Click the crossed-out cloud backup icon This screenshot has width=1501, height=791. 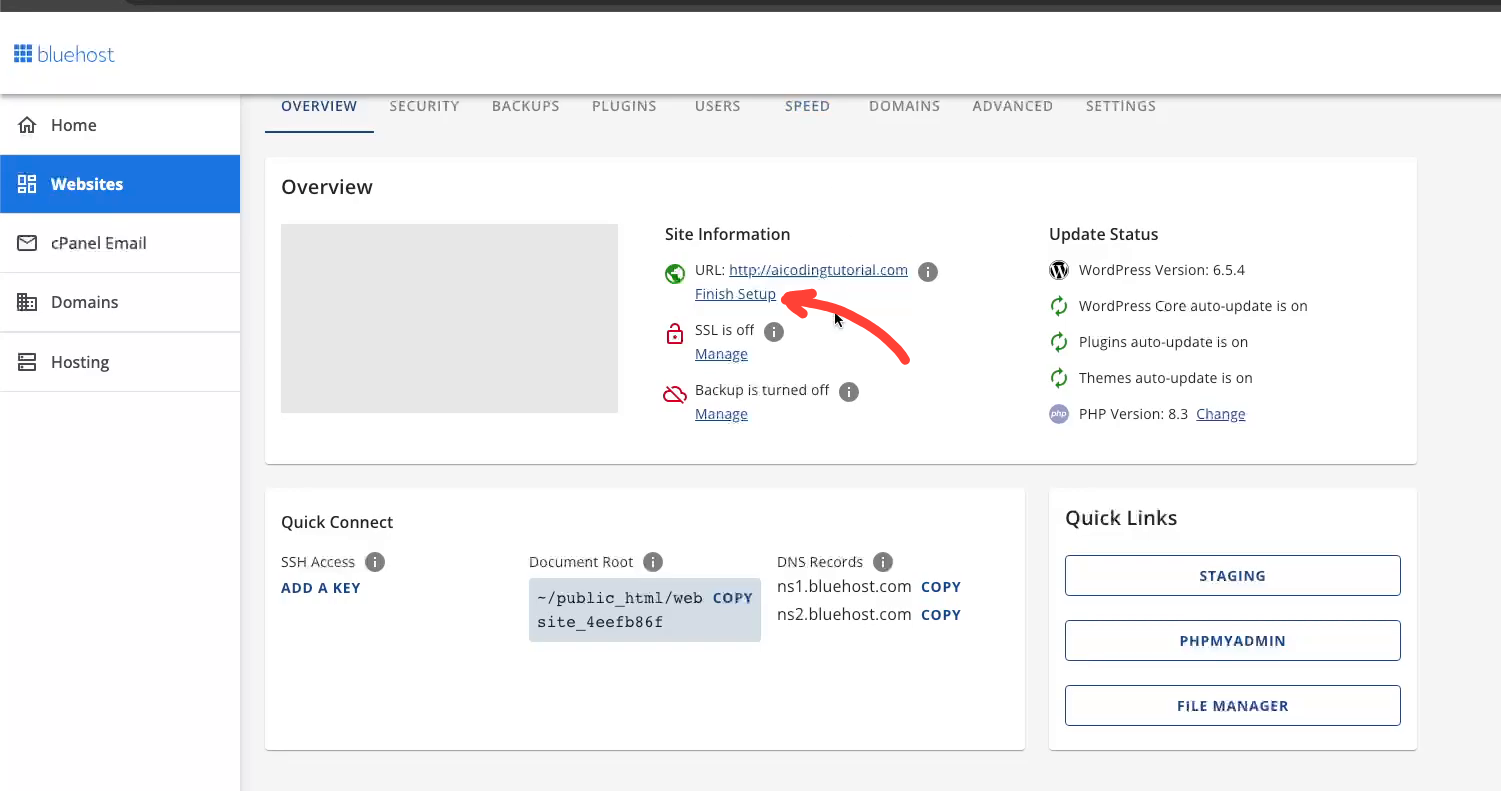(675, 394)
